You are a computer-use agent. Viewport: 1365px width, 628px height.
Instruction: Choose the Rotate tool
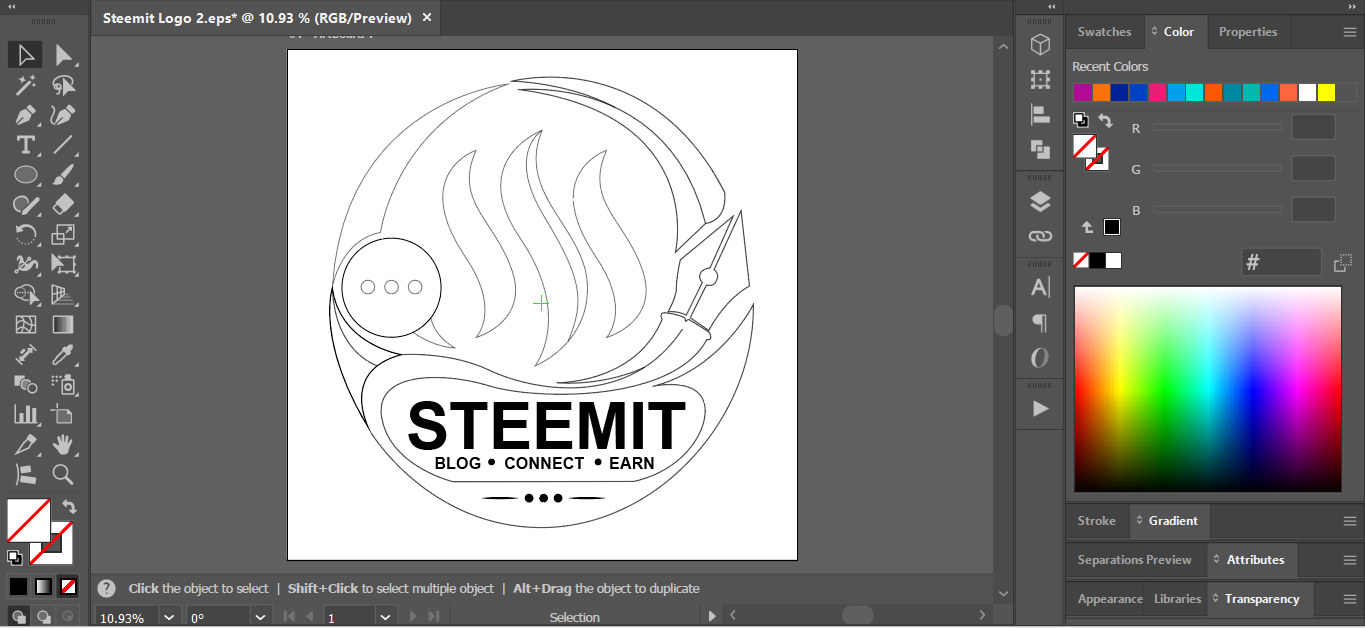point(26,235)
